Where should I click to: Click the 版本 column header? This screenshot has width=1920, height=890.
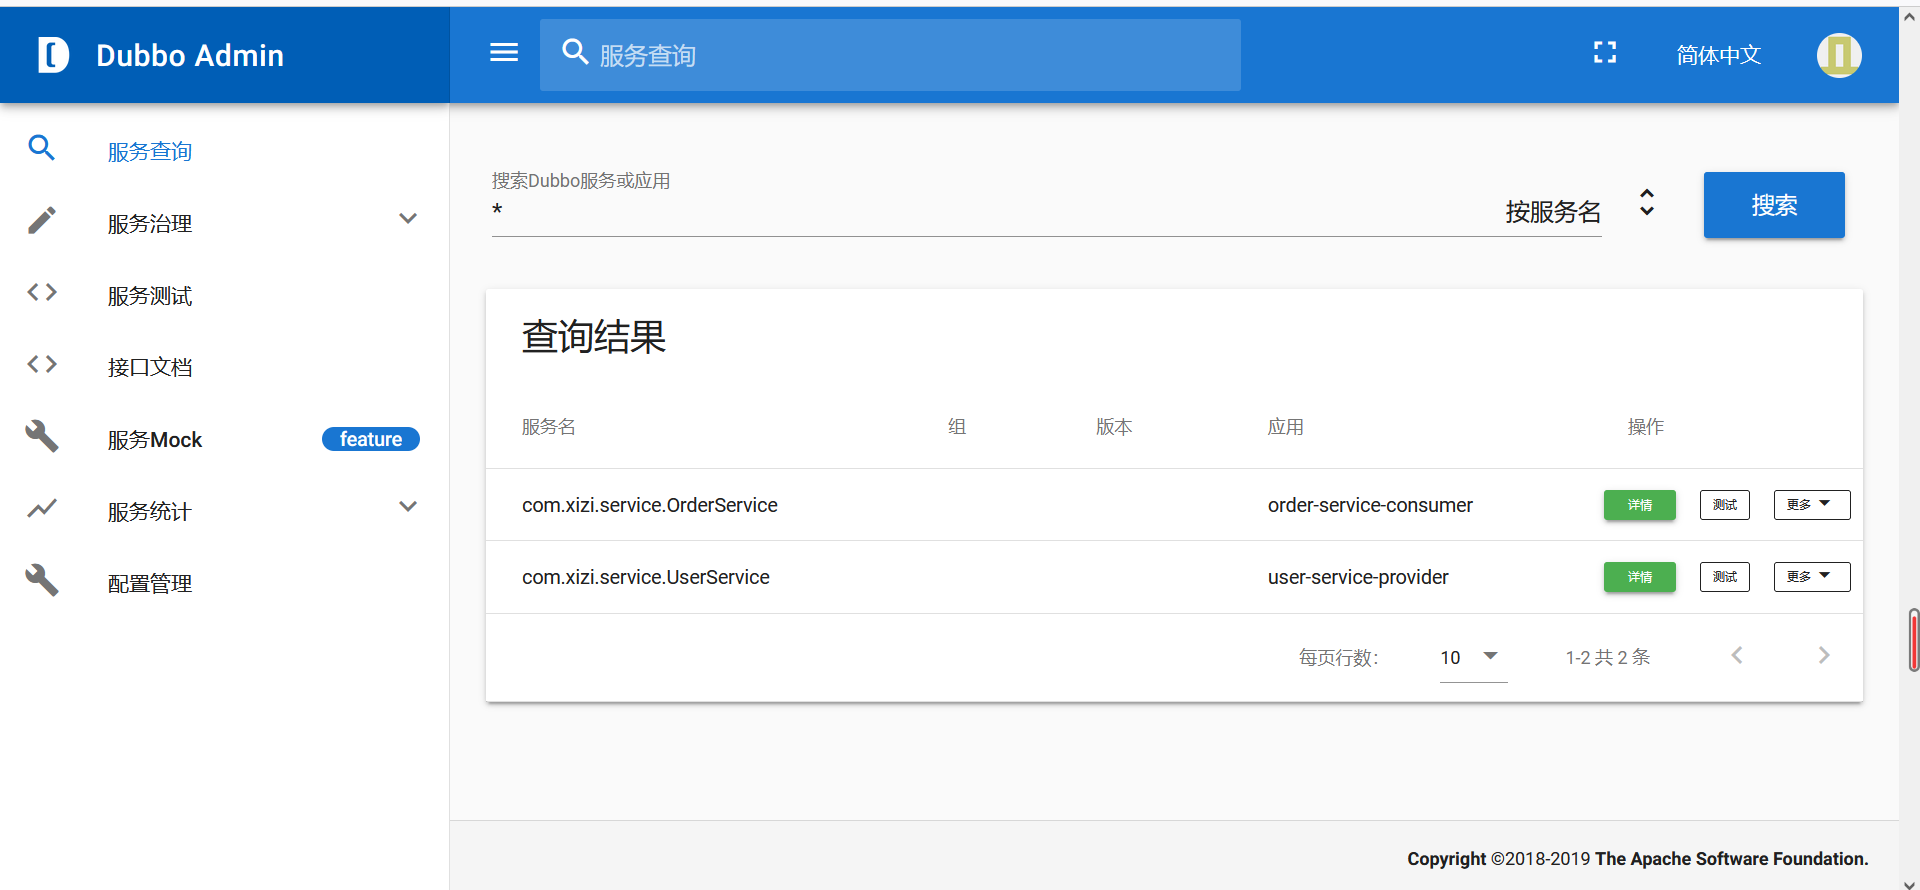[x=1114, y=427]
